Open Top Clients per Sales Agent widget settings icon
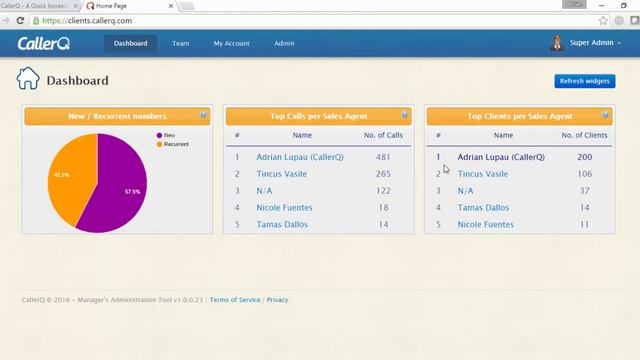 [605, 116]
